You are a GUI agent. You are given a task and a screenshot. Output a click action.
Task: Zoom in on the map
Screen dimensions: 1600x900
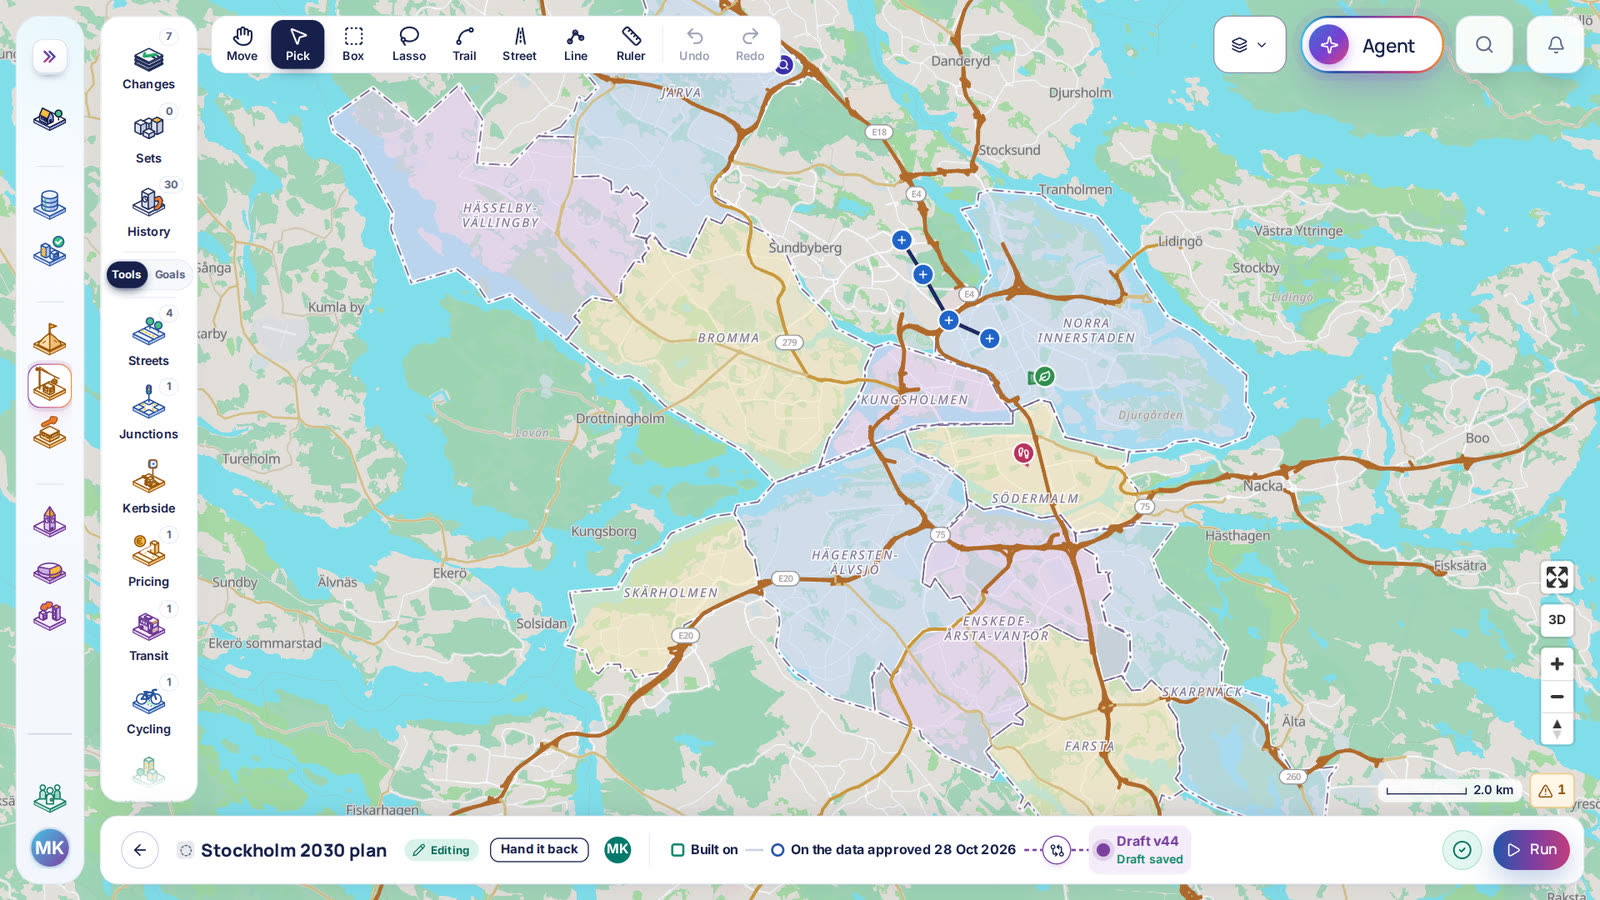click(1557, 664)
